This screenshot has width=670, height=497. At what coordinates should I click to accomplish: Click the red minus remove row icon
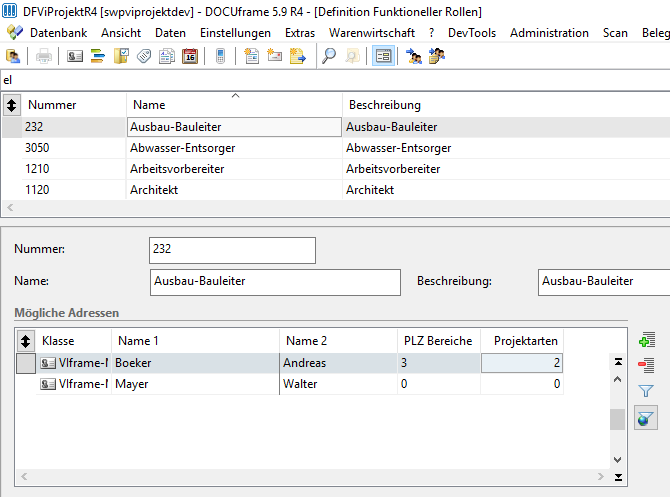(x=646, y=365)
